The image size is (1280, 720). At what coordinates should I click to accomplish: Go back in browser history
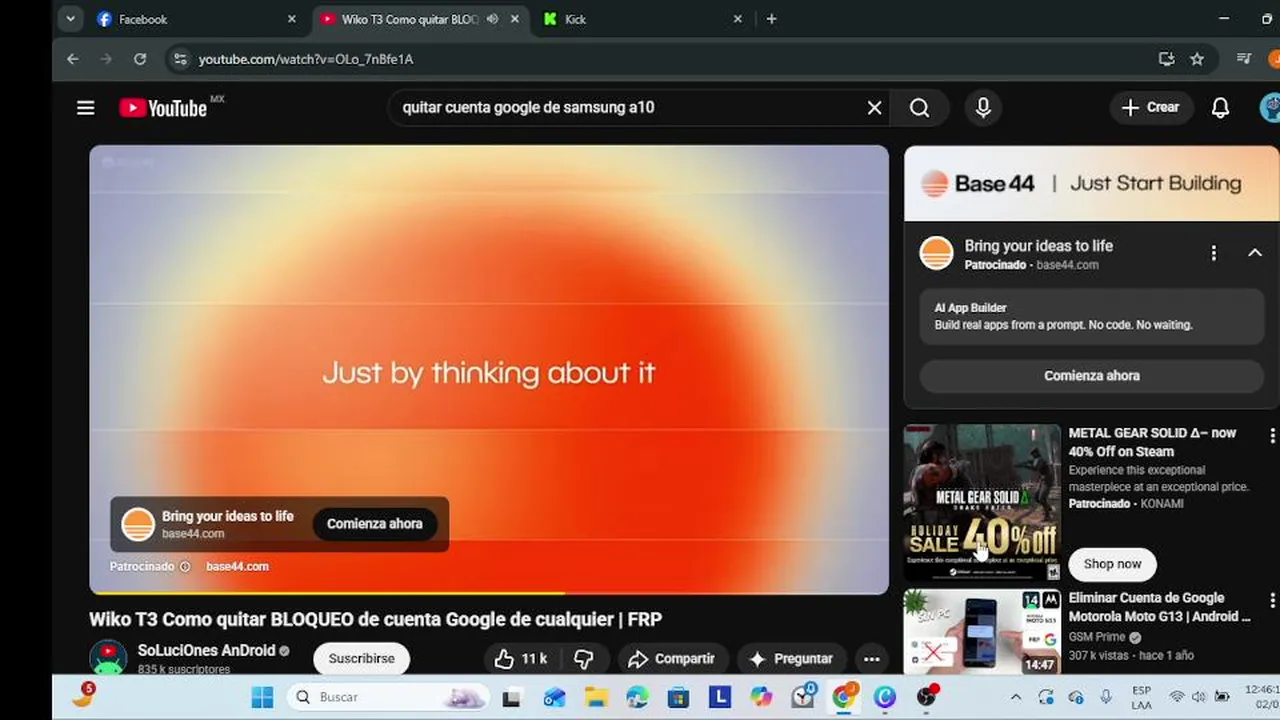click(73, 59)
